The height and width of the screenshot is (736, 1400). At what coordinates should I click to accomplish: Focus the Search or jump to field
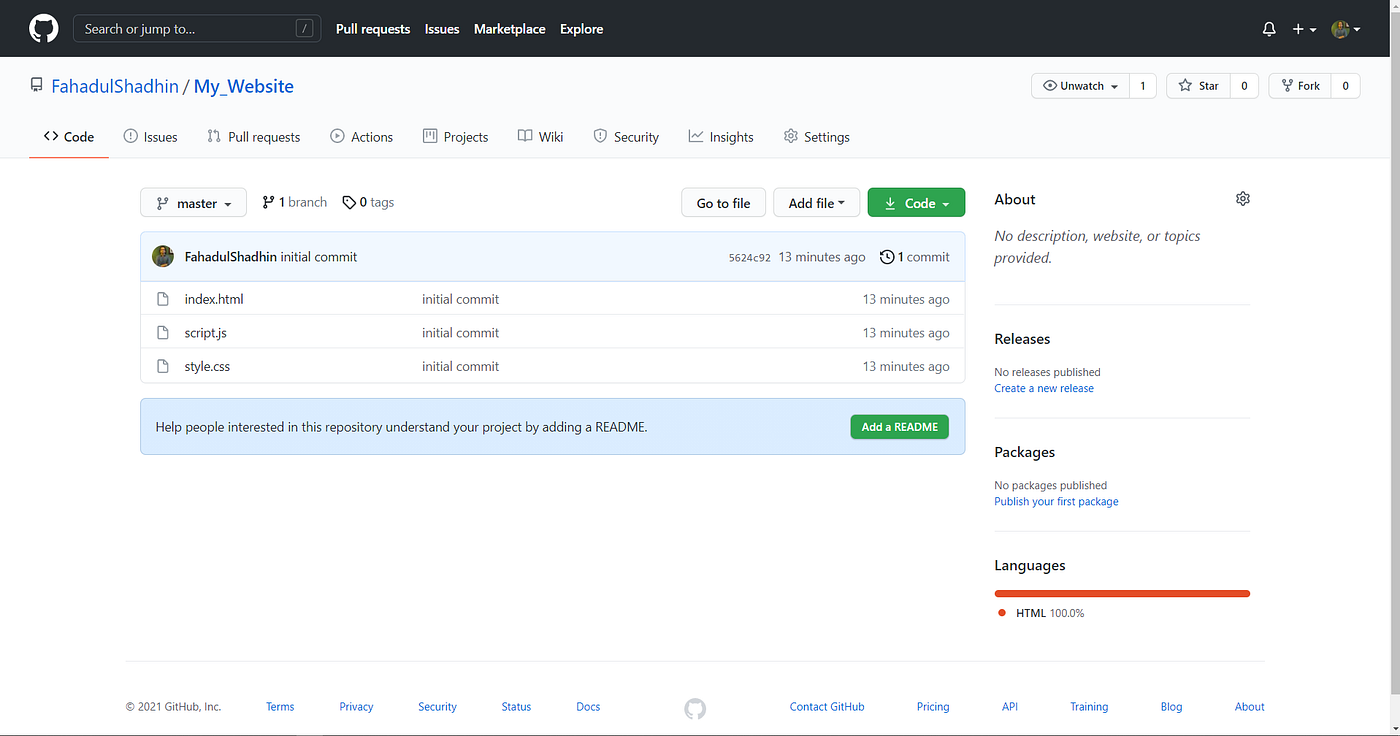[x=197, y=29]
